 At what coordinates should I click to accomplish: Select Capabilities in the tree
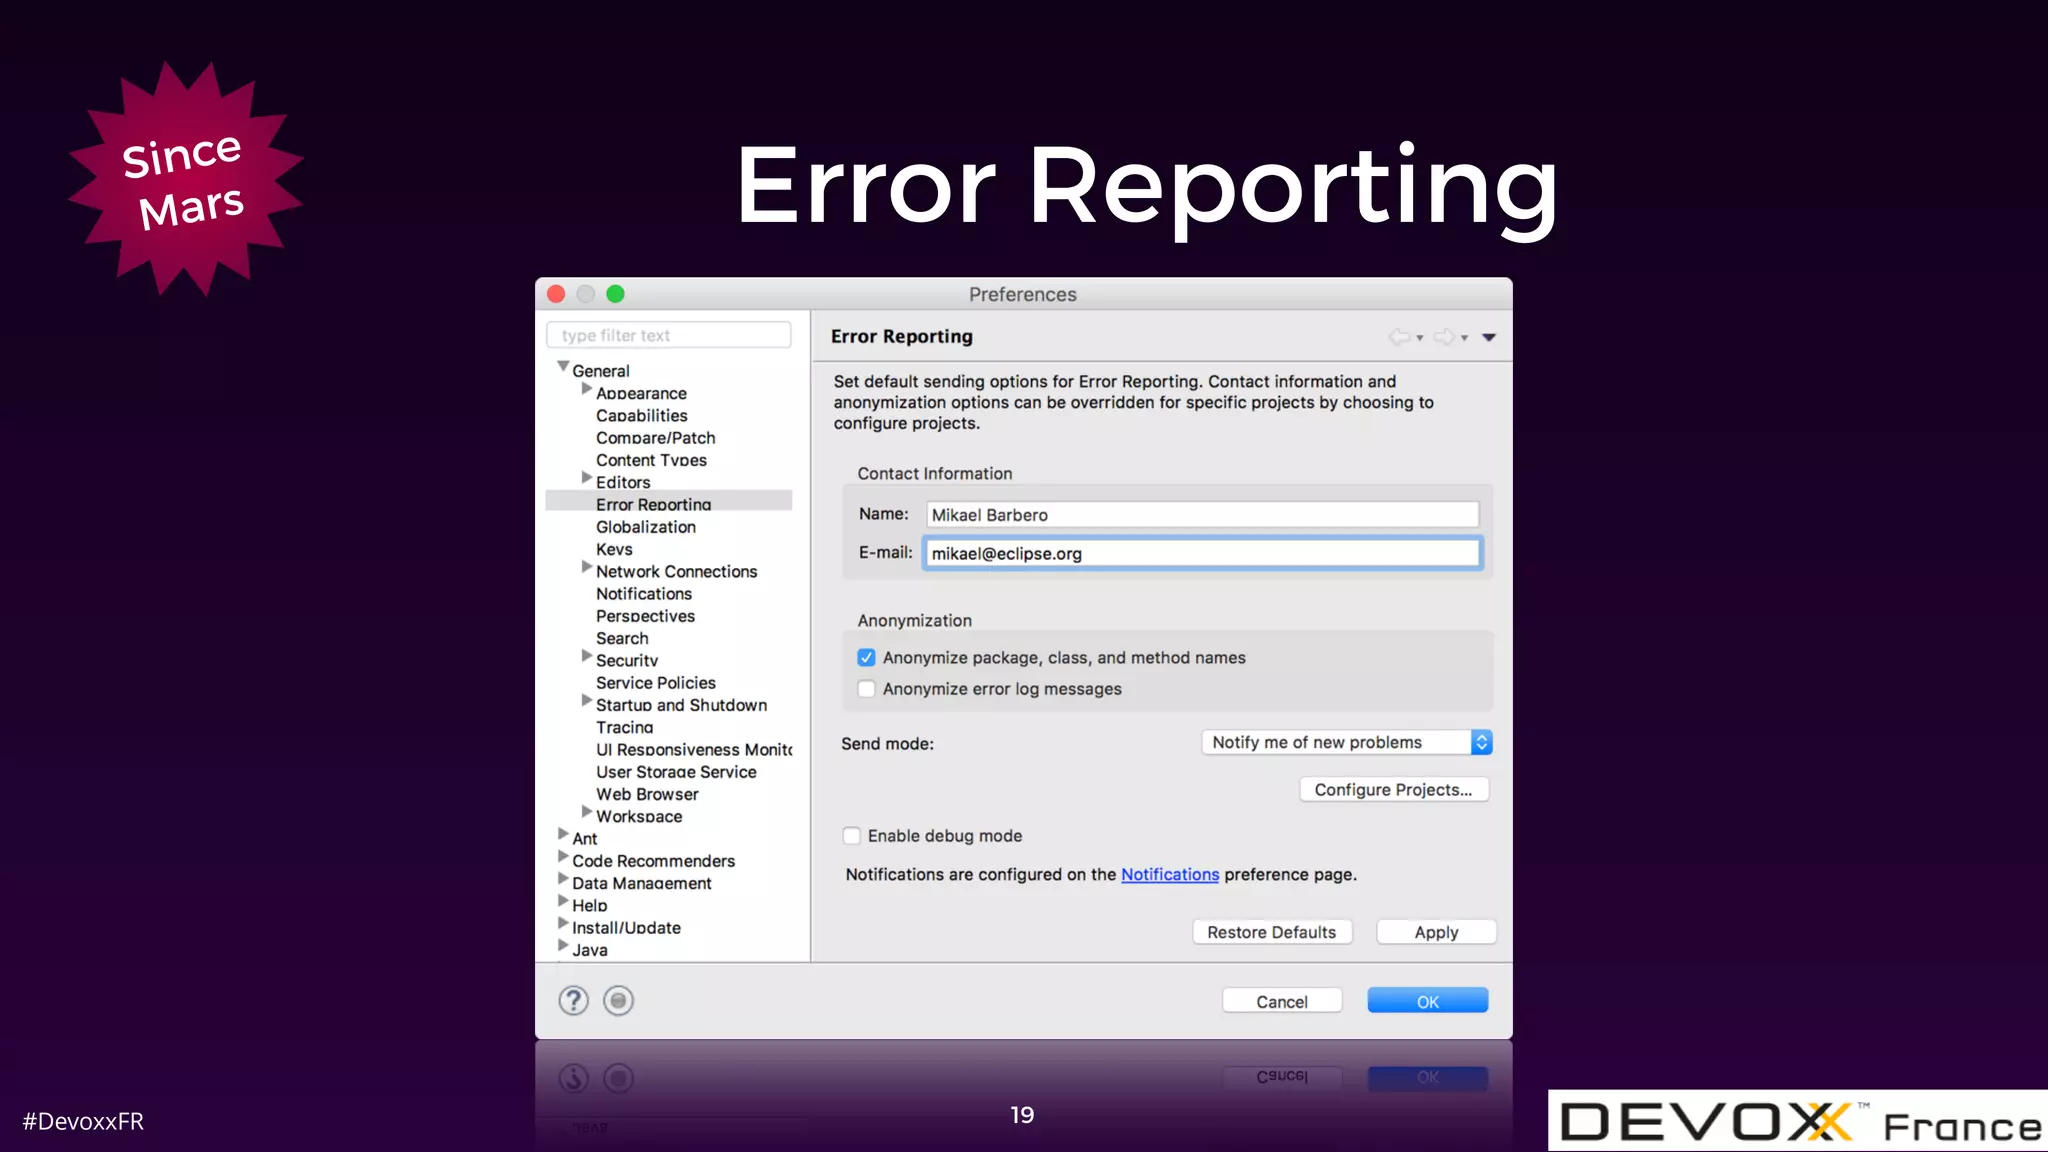tap(642, 415)
